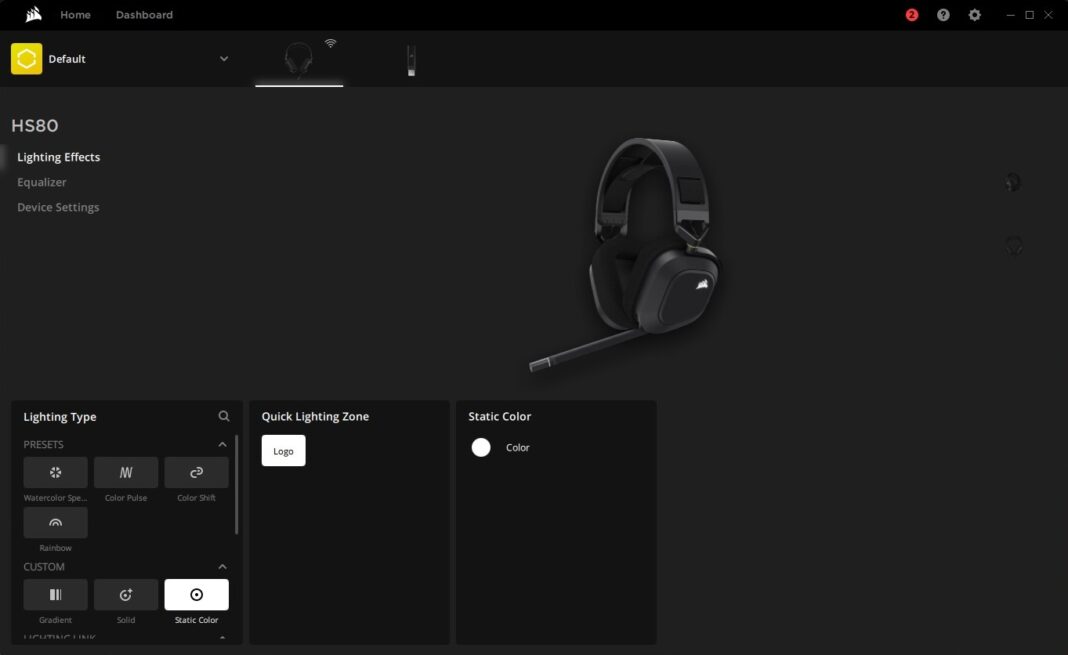Image resolution: width=1068 pixels, height=655 pixels.
Task: Switch to the Dashboard tab
Action: click(x=144, y=14)
